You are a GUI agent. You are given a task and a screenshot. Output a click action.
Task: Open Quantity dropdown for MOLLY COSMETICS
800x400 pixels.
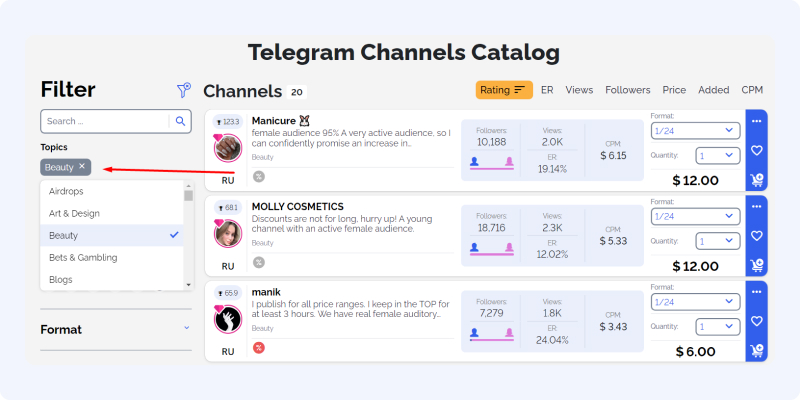(718, 241)
